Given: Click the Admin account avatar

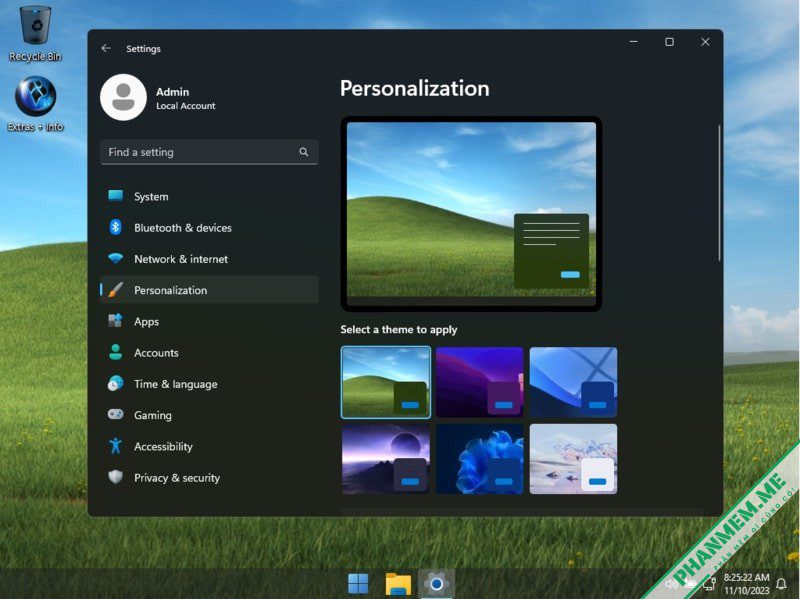Looking at the screenshot, I should click(x=123, y=97).
